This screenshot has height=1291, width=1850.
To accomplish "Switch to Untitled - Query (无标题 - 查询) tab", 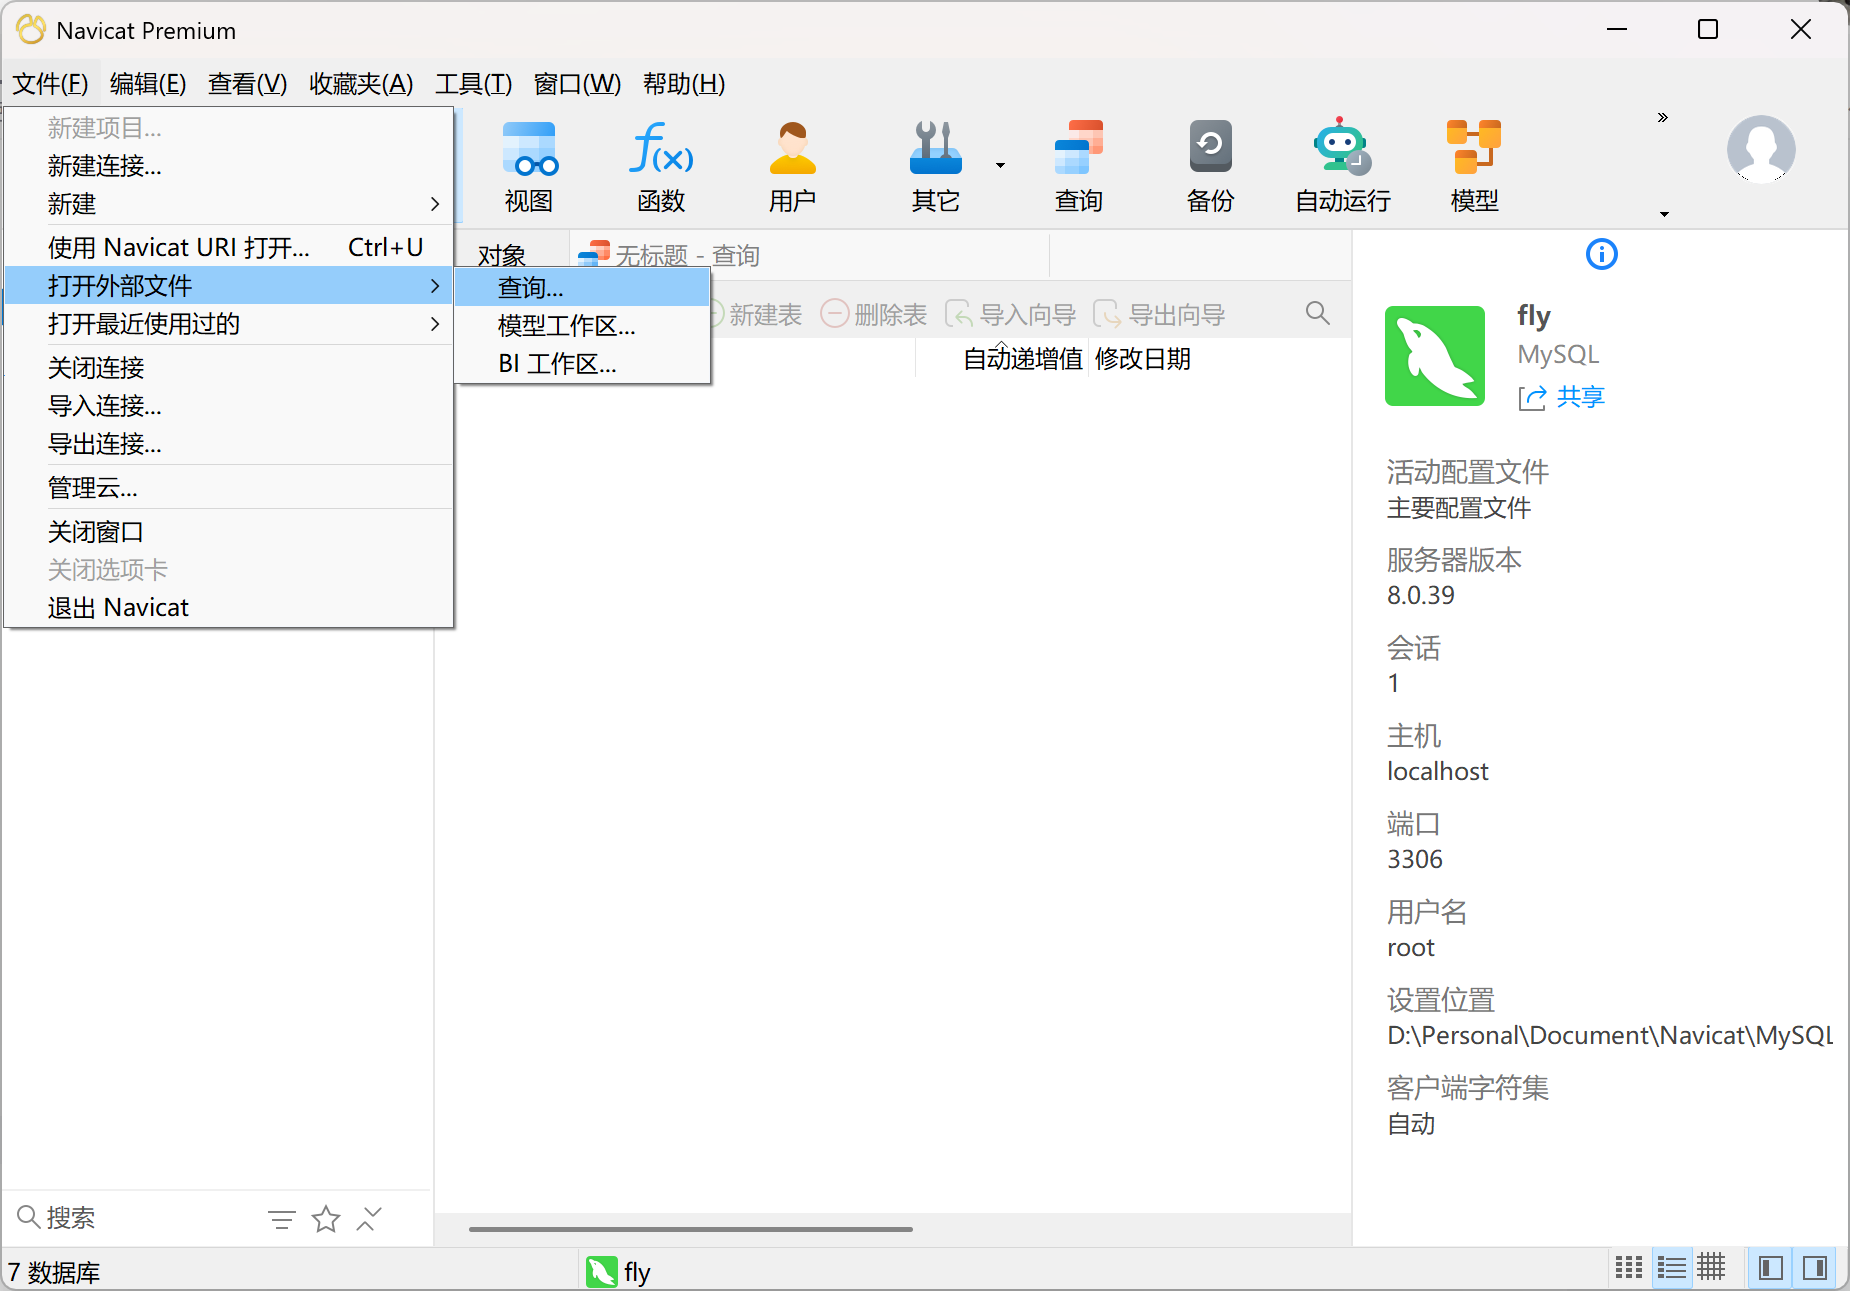I will [x=688, y=256].
